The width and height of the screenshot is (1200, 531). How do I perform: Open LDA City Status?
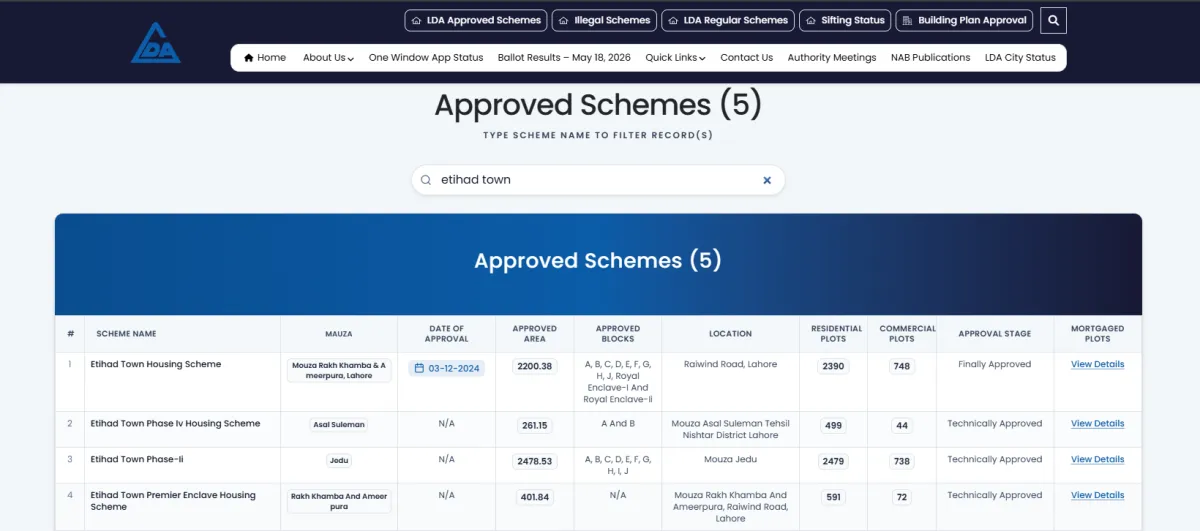[x=1020, y=58]
